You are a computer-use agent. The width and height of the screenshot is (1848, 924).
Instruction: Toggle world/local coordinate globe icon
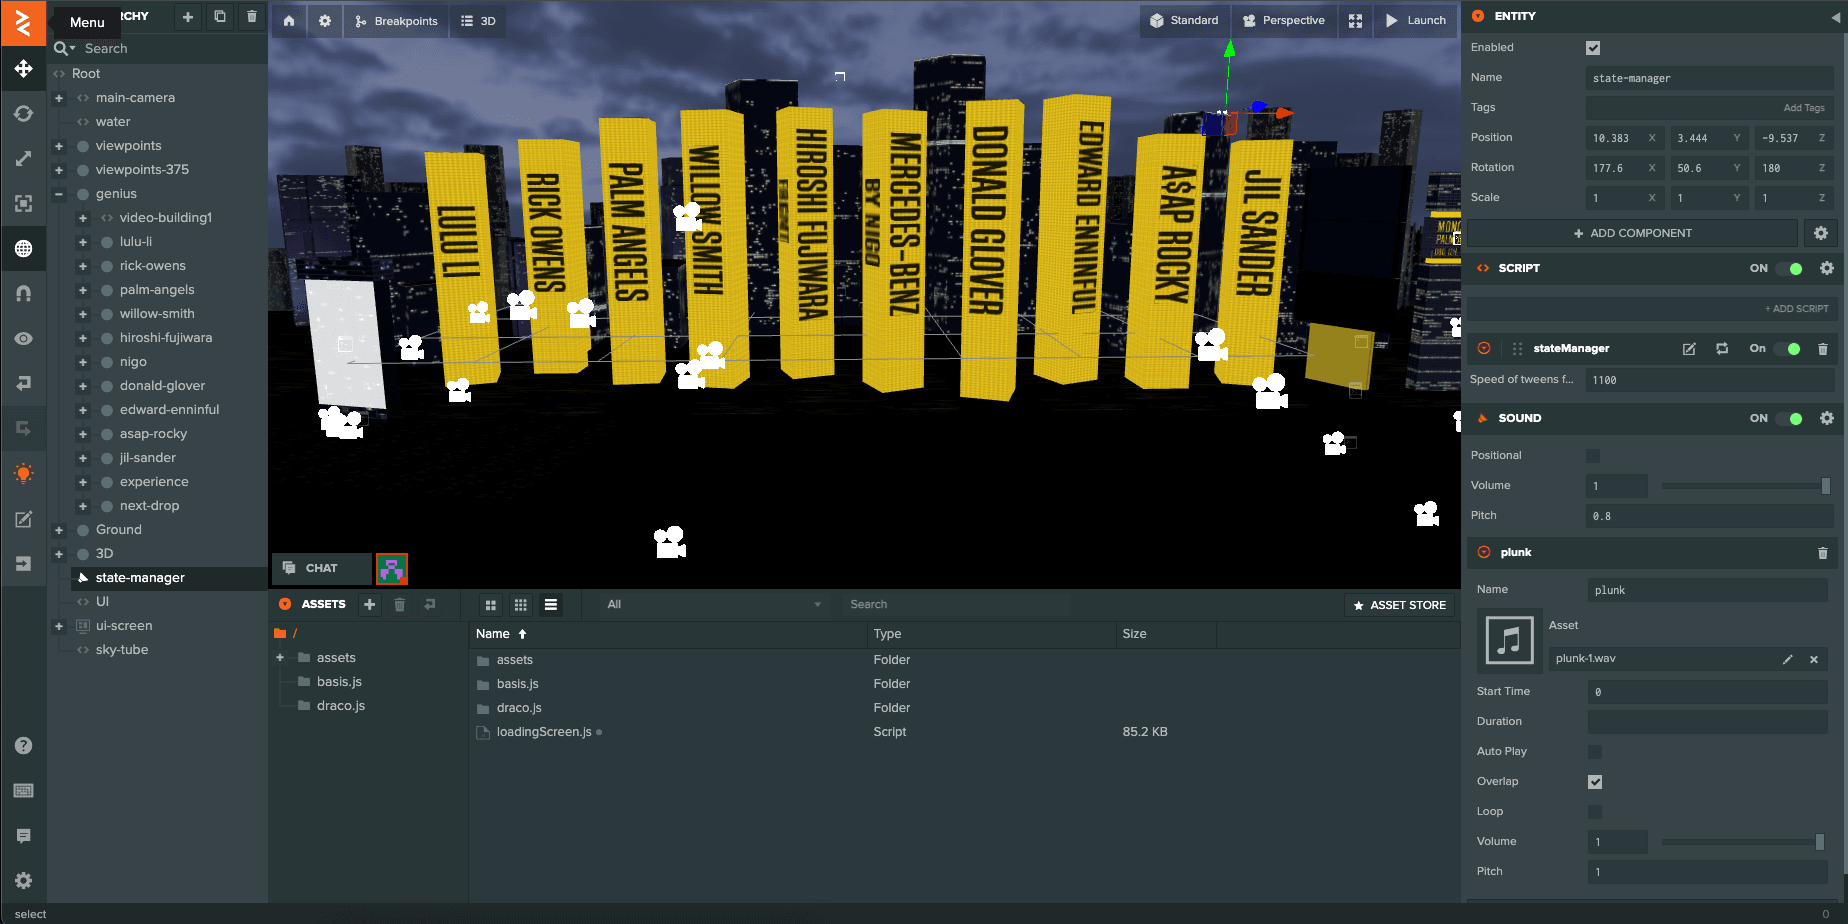pyautogui.click(x=23, y=249)
